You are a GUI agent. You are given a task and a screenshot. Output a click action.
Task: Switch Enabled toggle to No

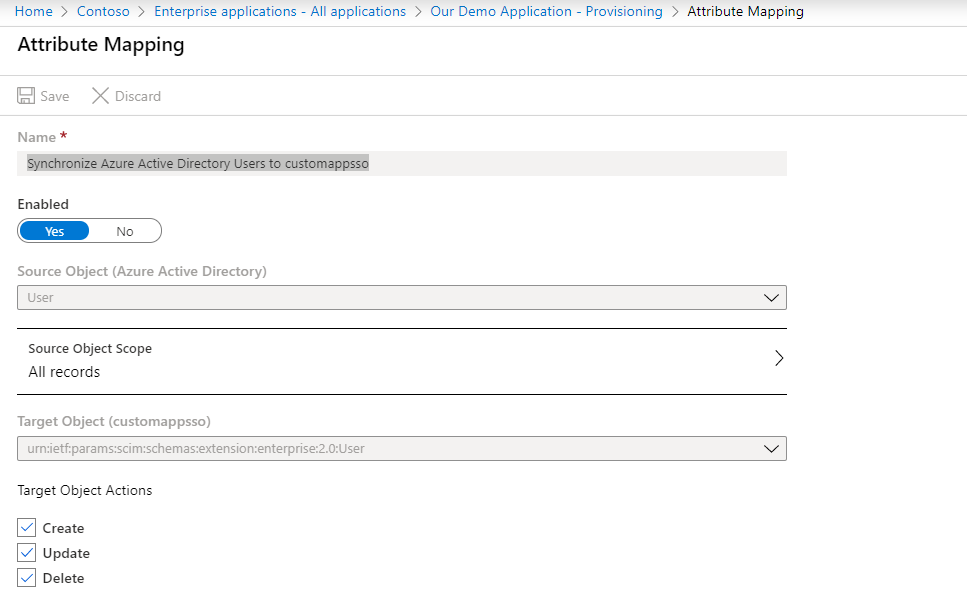pyautogui.click(x=125, y=231)
